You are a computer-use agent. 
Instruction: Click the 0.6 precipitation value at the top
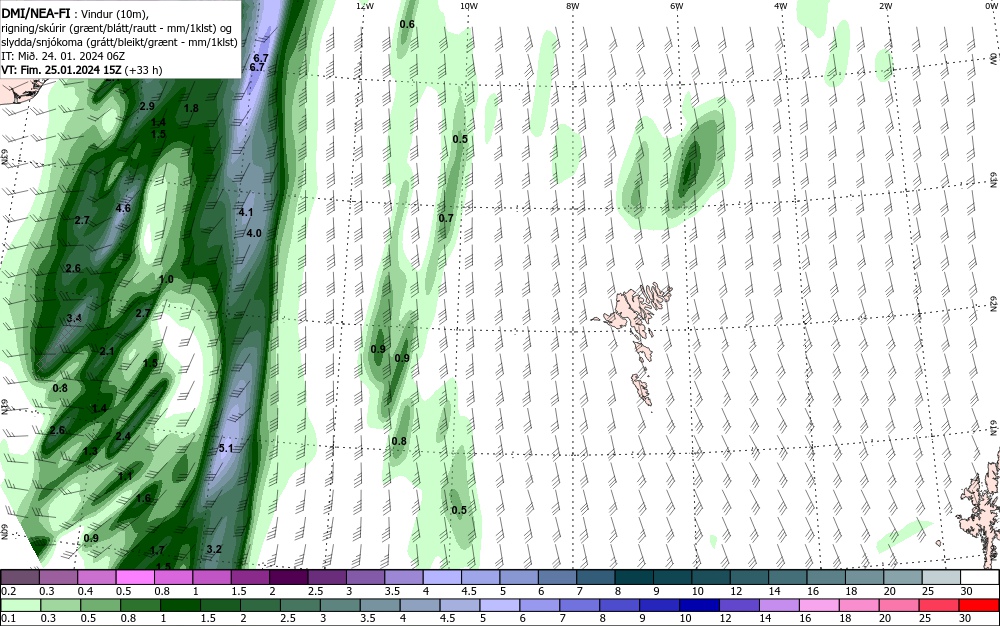[x=407, y=24]
